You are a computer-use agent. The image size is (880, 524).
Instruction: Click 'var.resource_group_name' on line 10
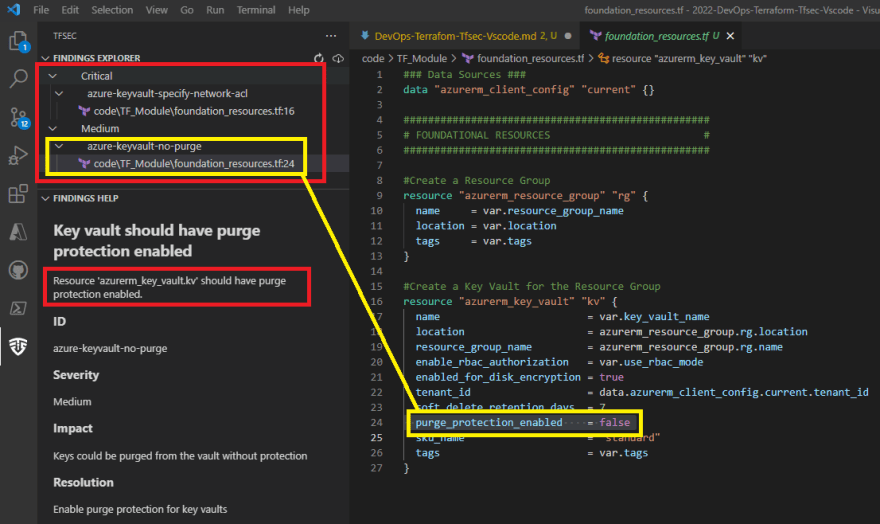553,210
